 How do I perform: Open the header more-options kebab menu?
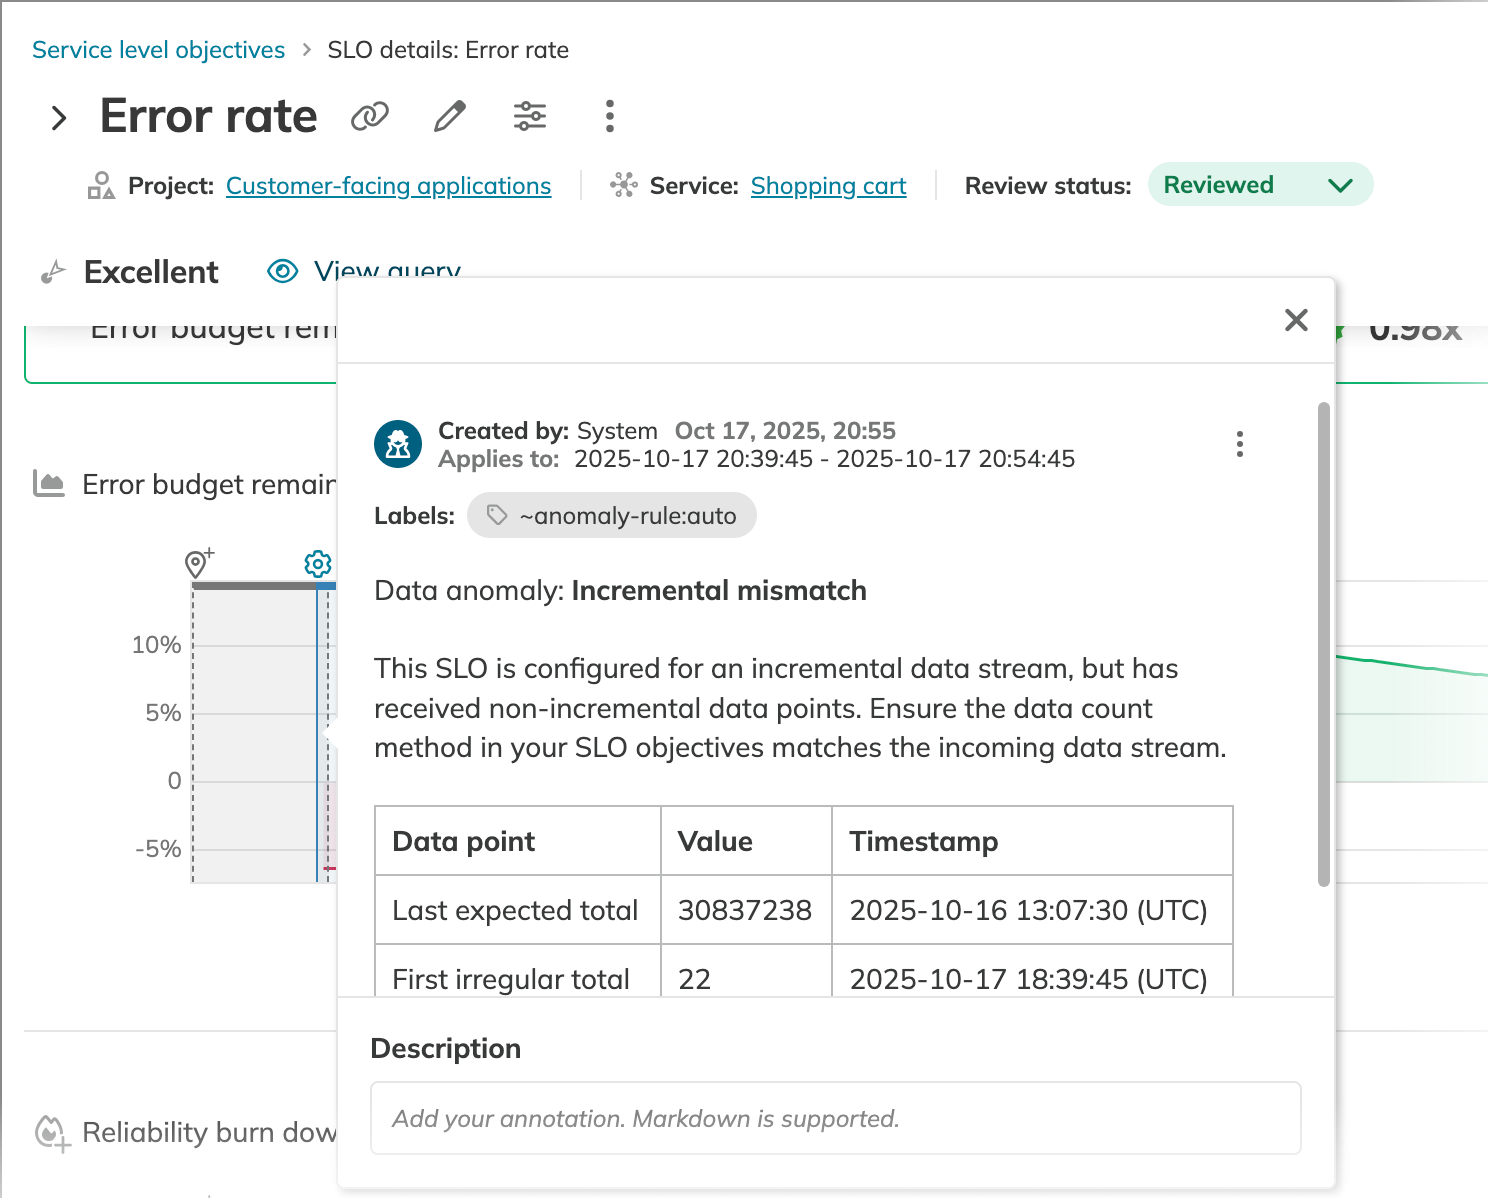609,116
